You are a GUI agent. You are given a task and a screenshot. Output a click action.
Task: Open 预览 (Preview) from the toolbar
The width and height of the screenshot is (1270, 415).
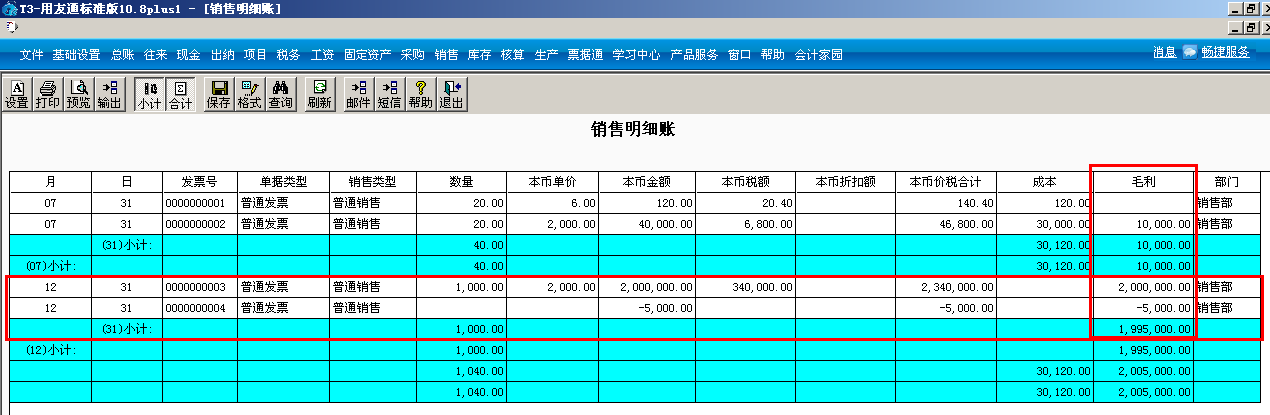(x=78, y=94)
